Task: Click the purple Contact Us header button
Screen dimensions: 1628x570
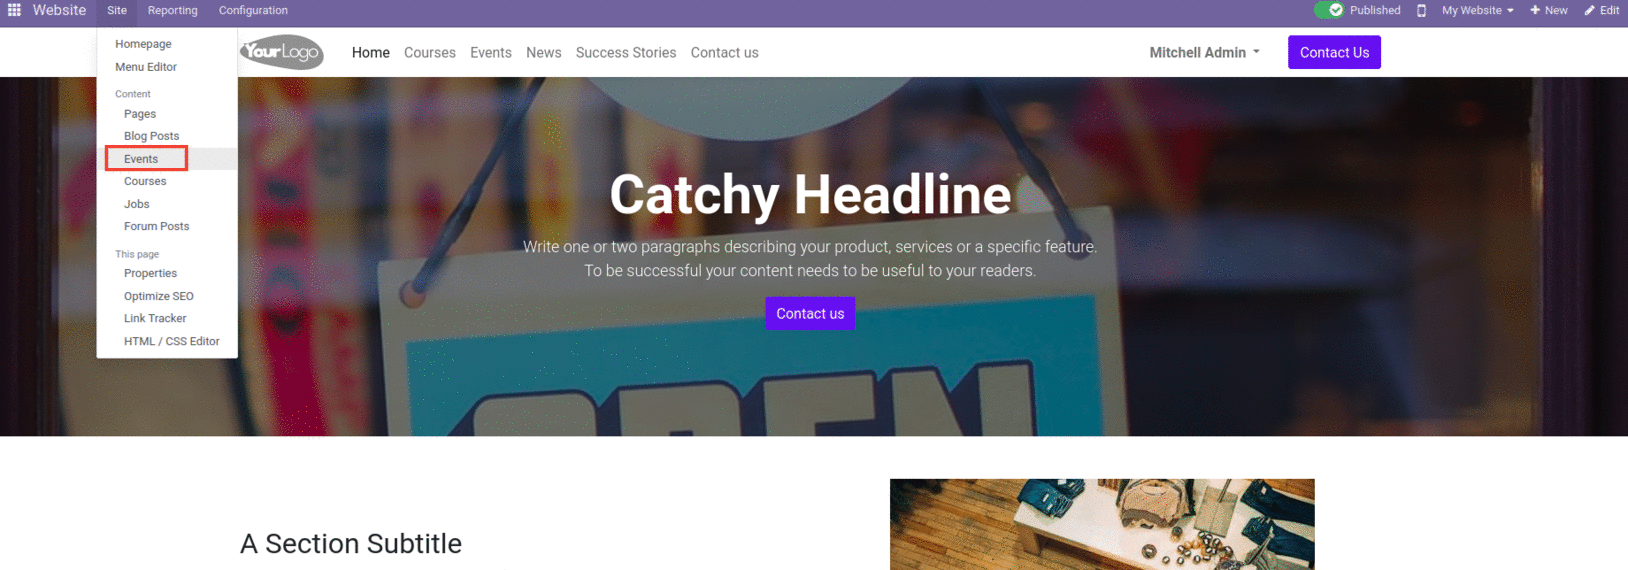Action: click(x=1334, y=52)
